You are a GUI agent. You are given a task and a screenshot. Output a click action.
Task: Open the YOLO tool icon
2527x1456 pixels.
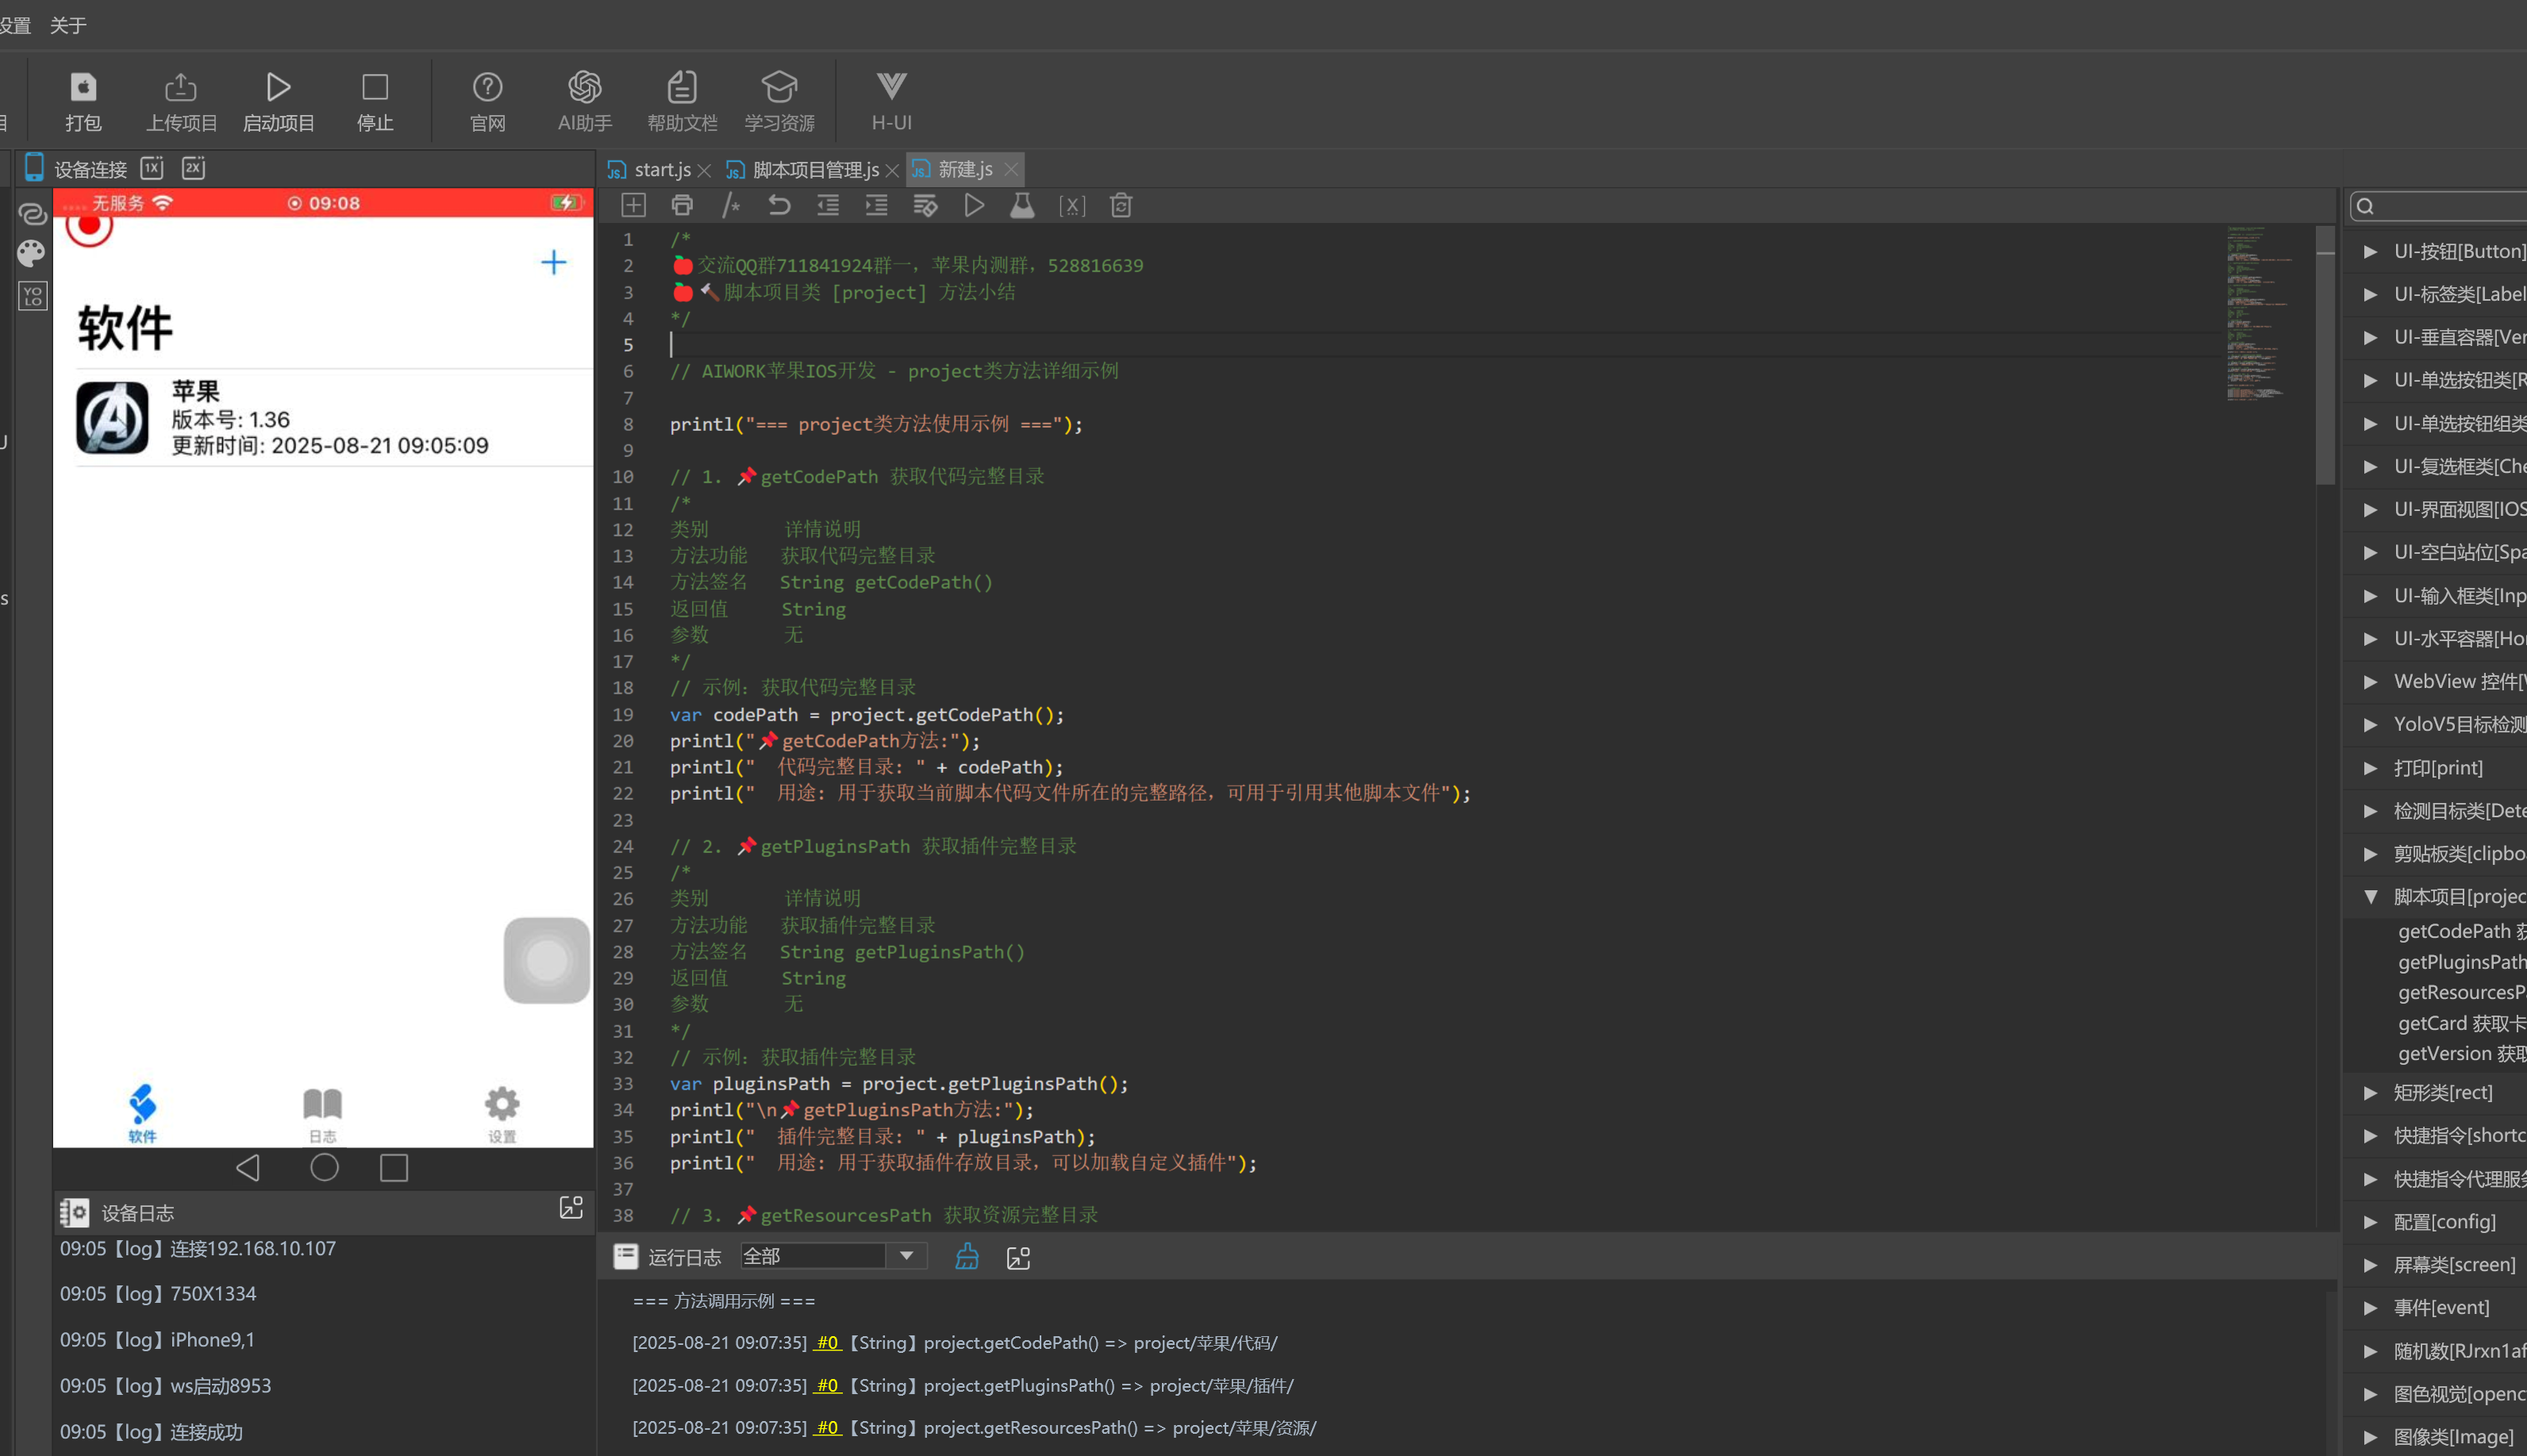32,296
